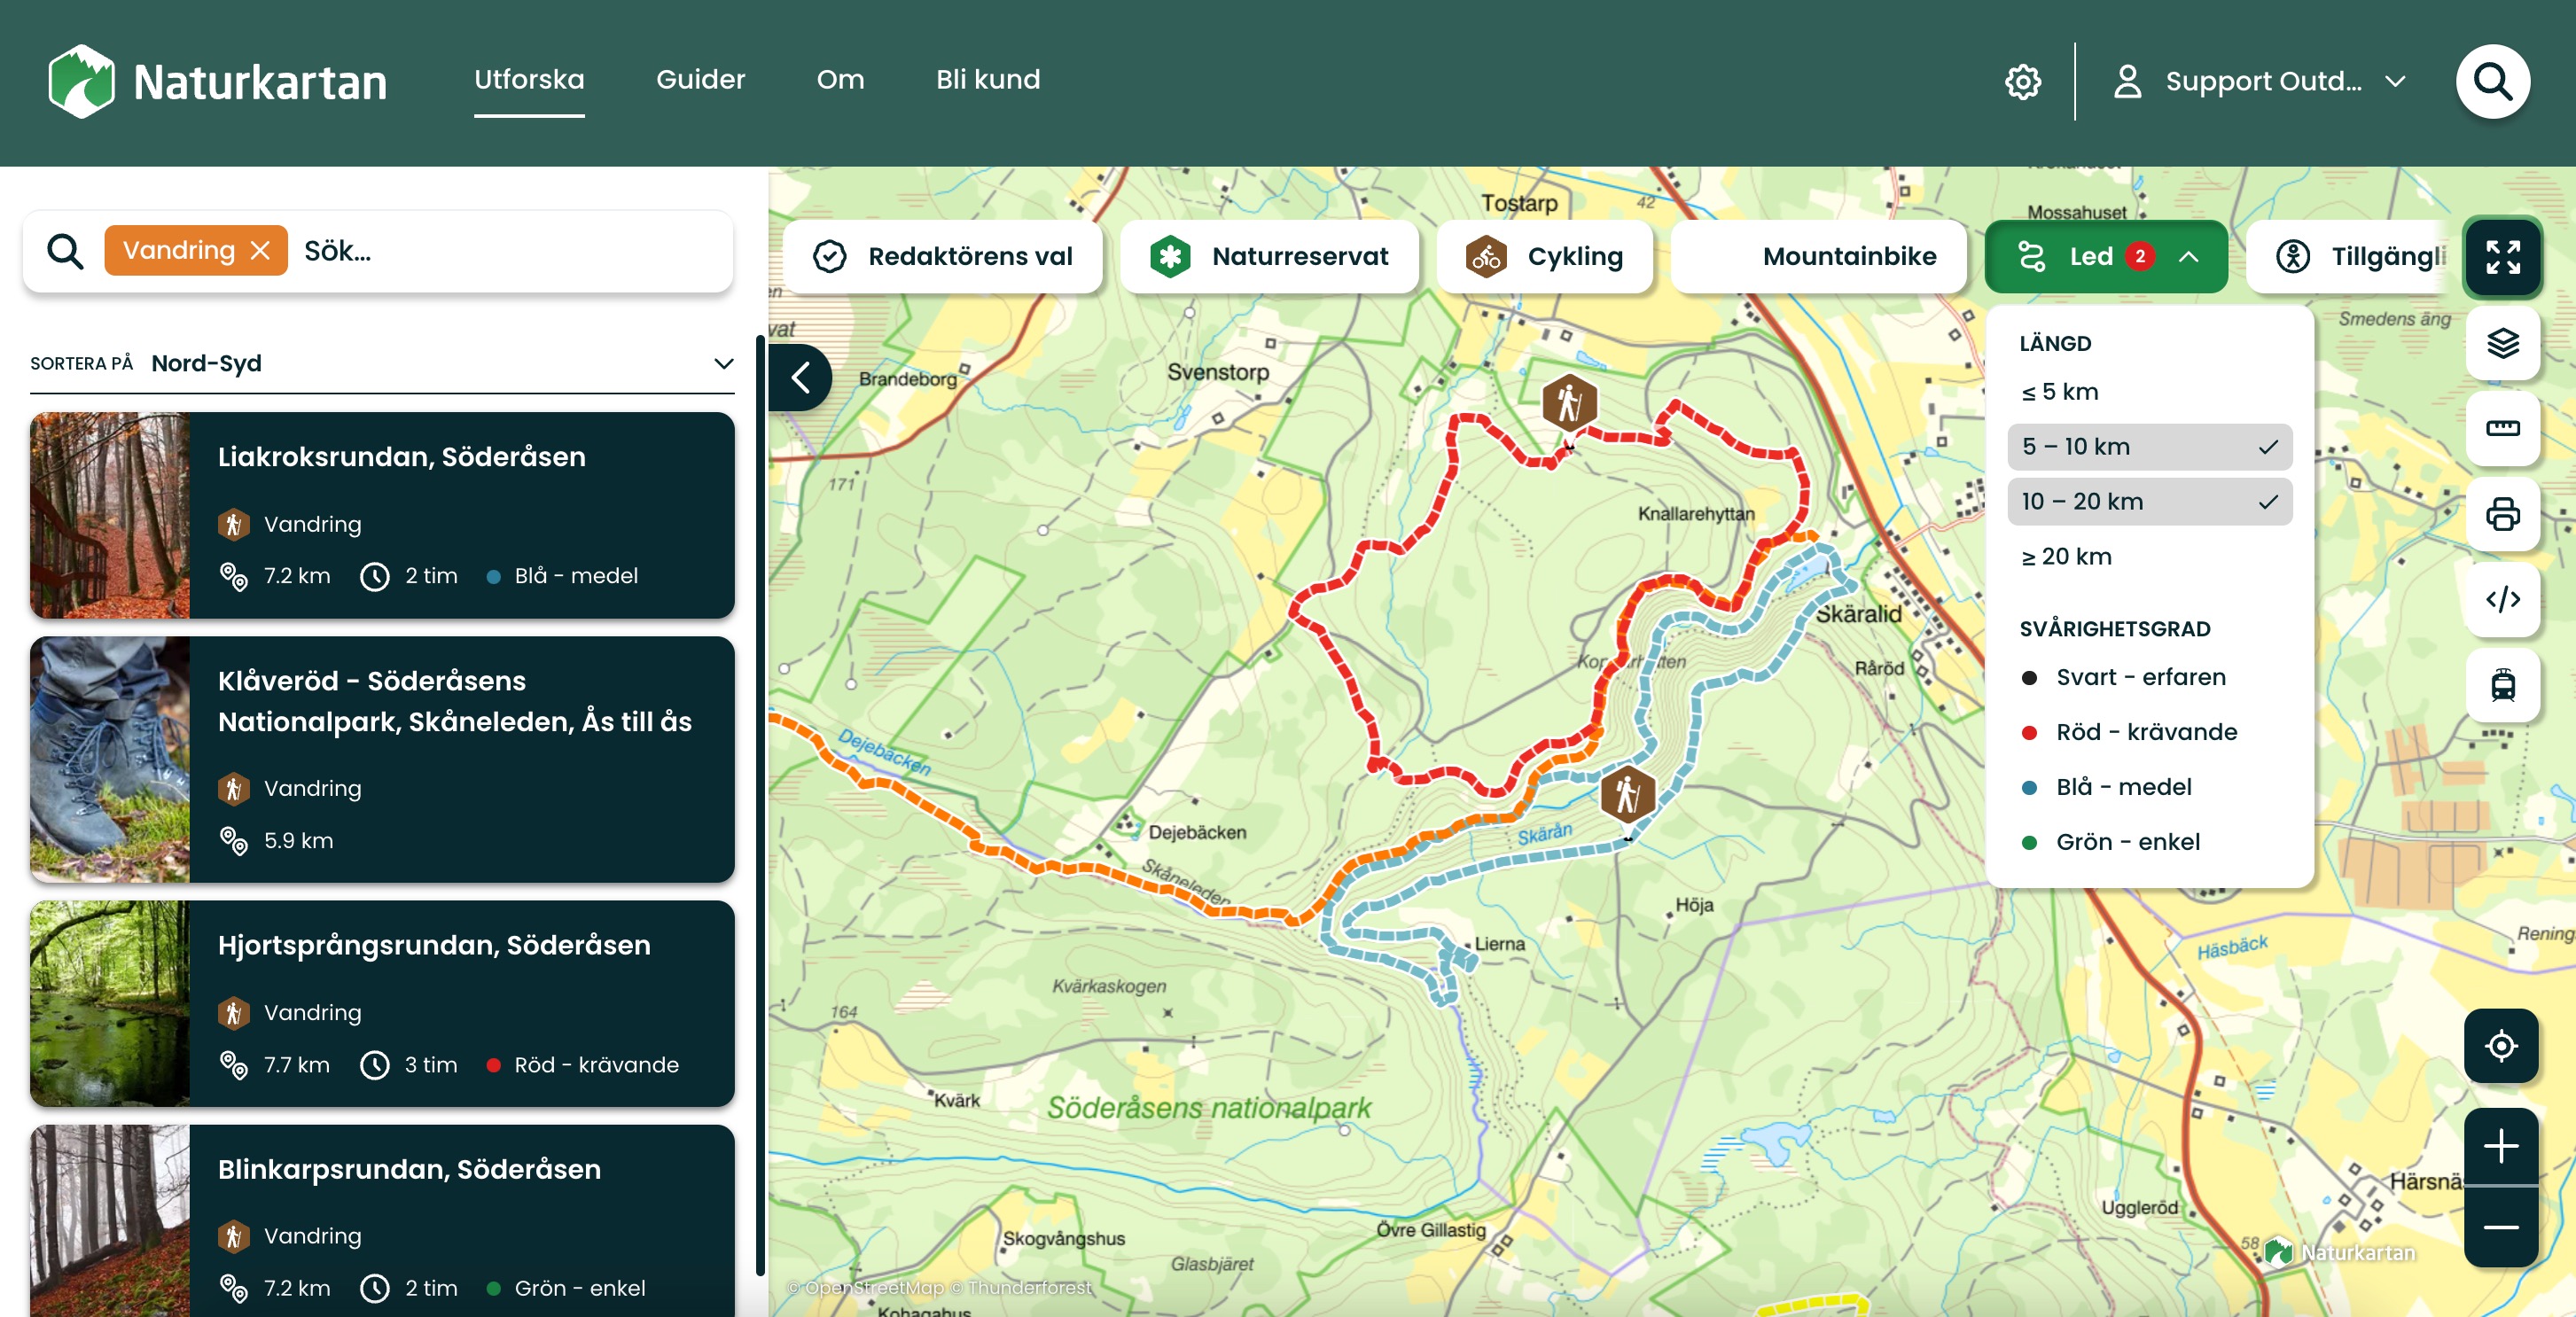2576x1317 pixels.
Task: Click the Naturreservat green badge icon
Action: [1169, 257]
